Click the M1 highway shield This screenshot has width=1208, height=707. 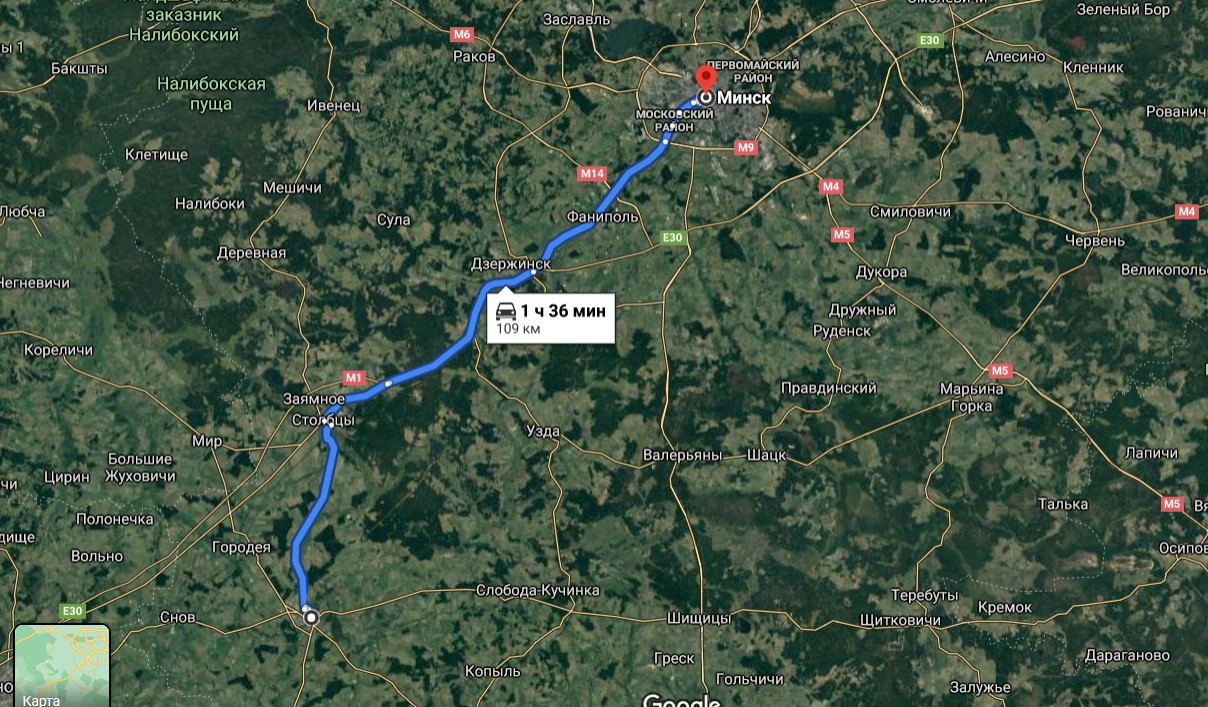[x=353, y=378]
